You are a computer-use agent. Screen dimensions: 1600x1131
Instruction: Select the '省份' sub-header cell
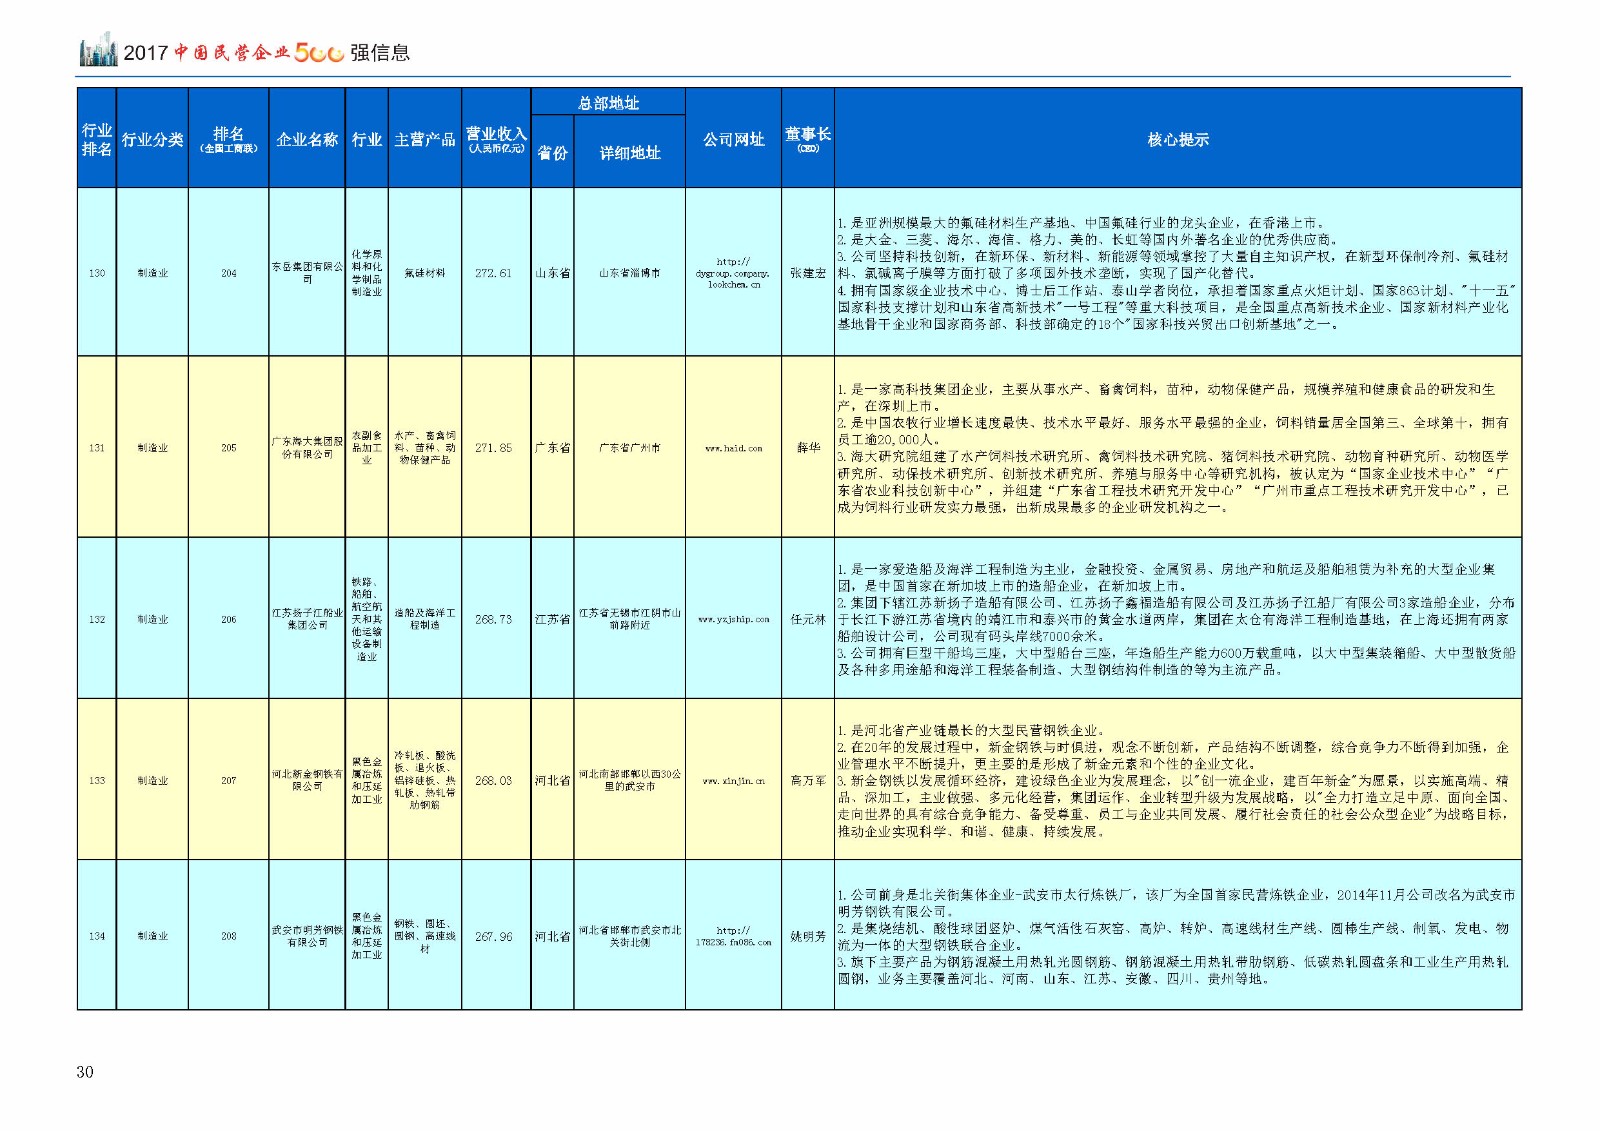[552, 152]
